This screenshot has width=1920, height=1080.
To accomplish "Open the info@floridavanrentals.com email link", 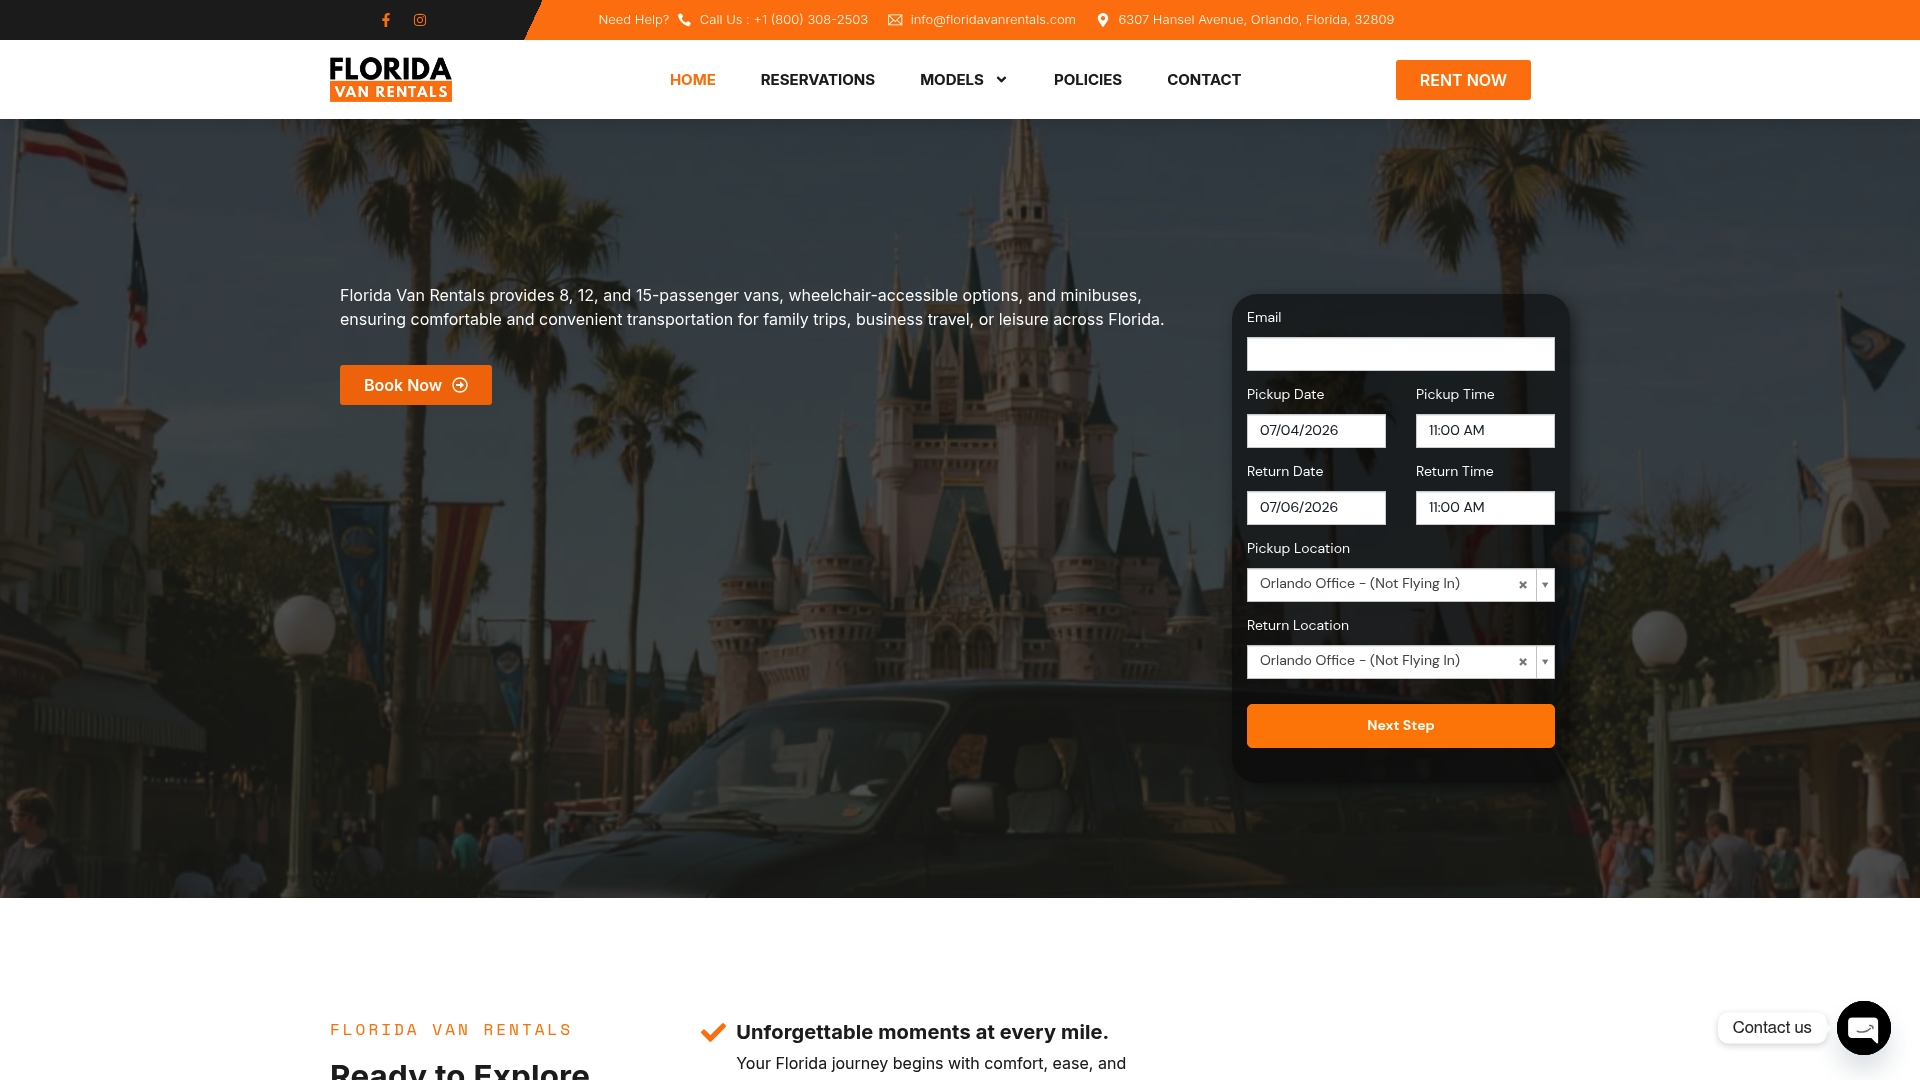I will click(x=993, y=20).
